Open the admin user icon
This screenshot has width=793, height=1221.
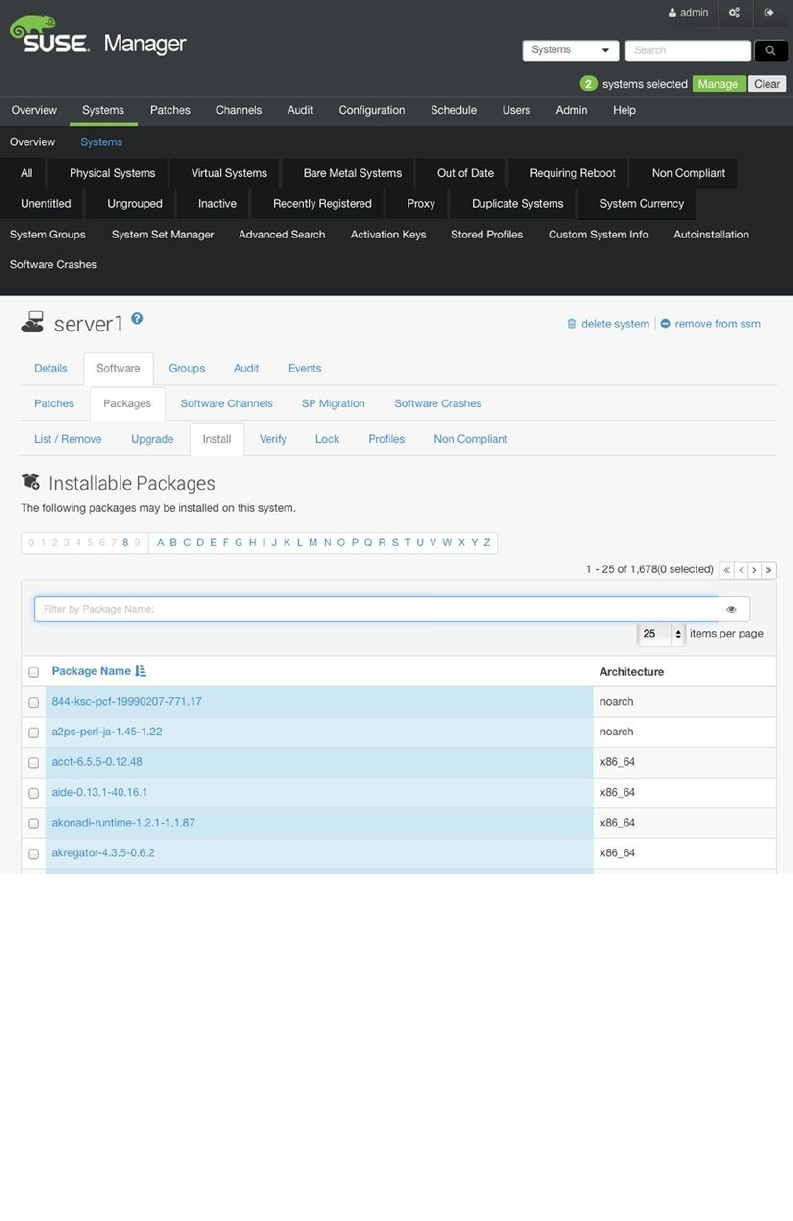673,13
